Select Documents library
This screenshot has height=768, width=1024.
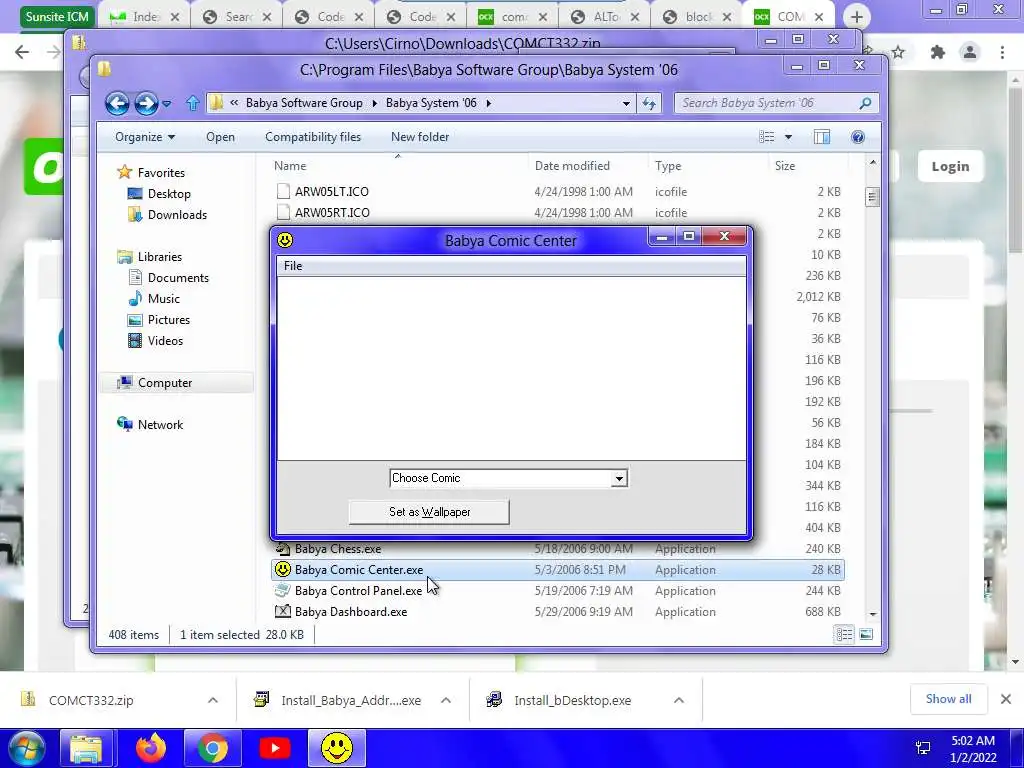coord(178,278)
